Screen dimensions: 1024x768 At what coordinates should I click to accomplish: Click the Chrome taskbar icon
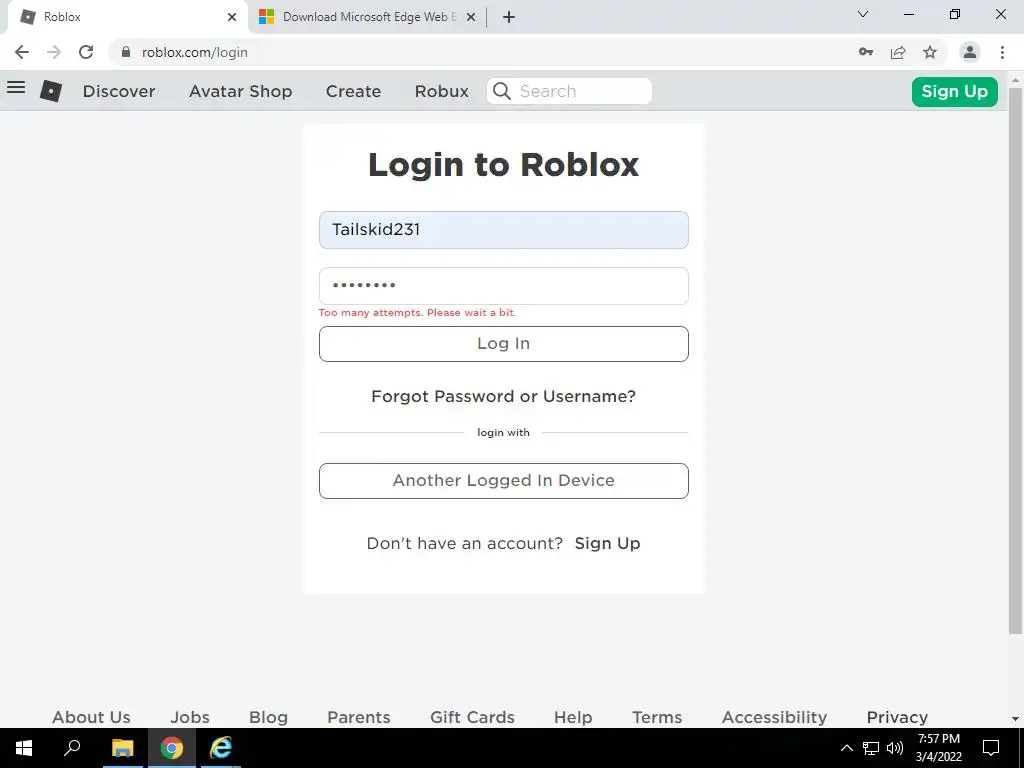pyautogui.click(x=172, y=748)
